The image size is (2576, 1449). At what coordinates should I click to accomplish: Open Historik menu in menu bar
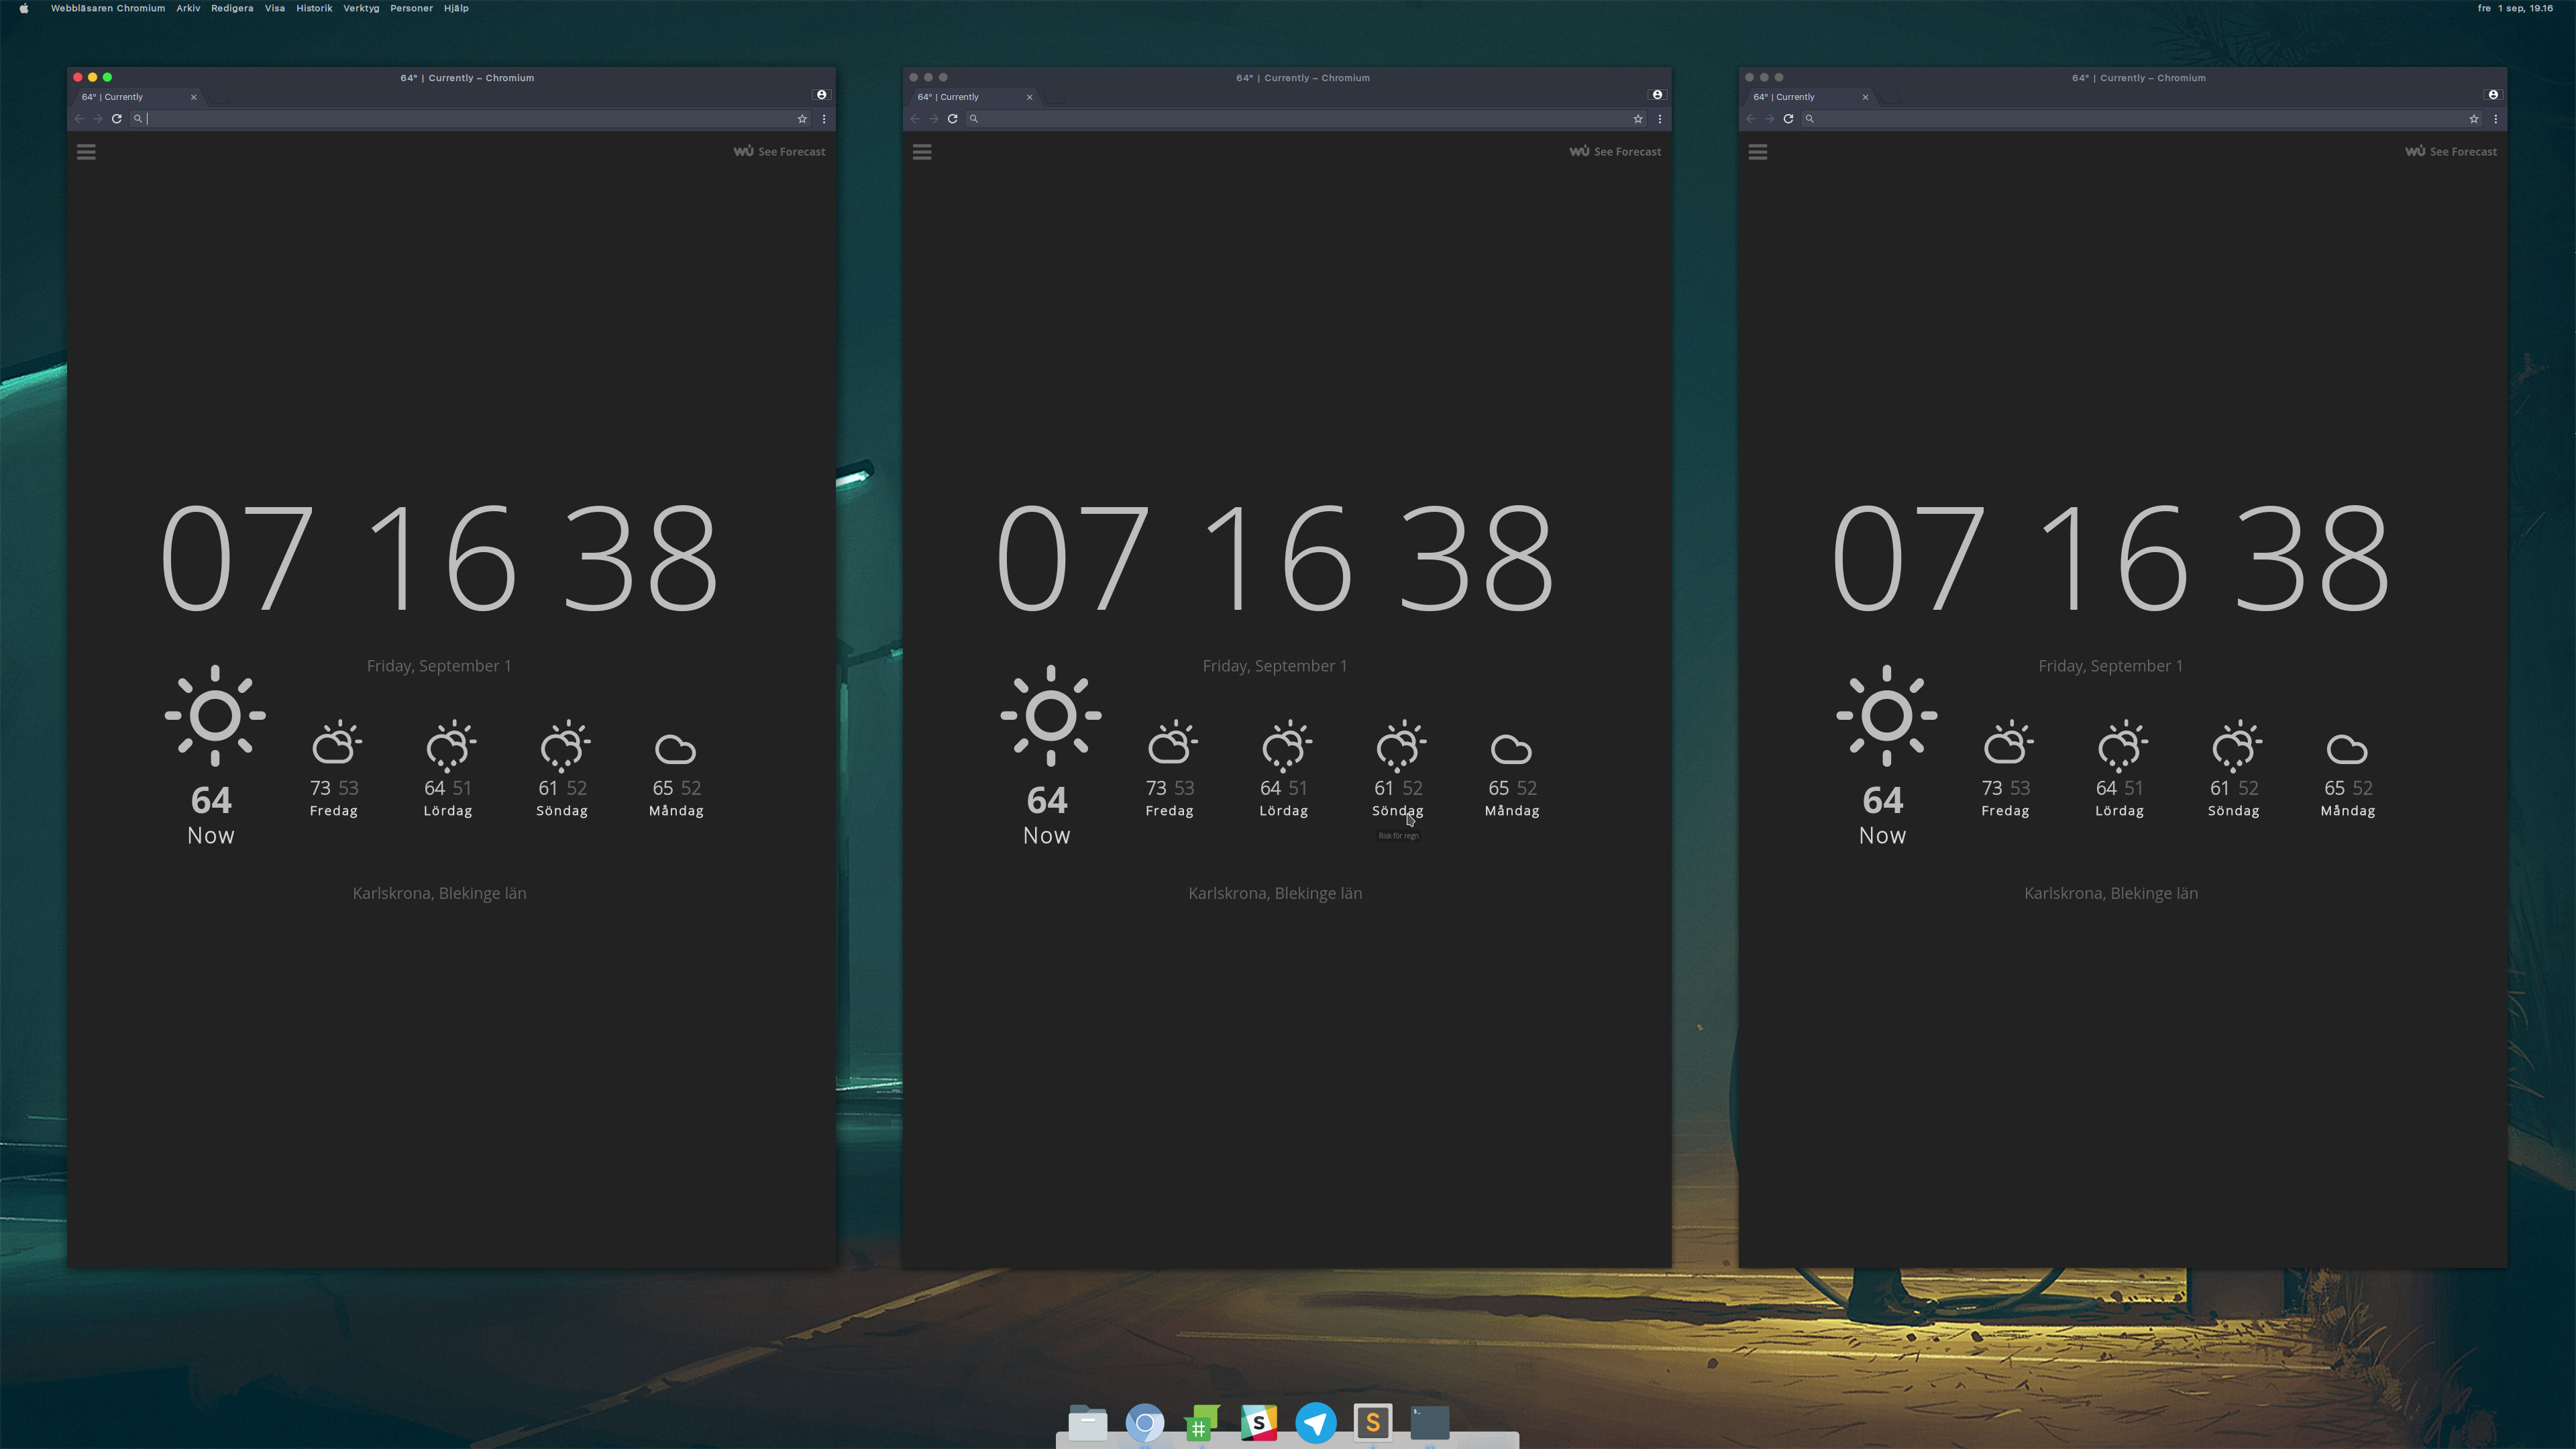[314, 8]
